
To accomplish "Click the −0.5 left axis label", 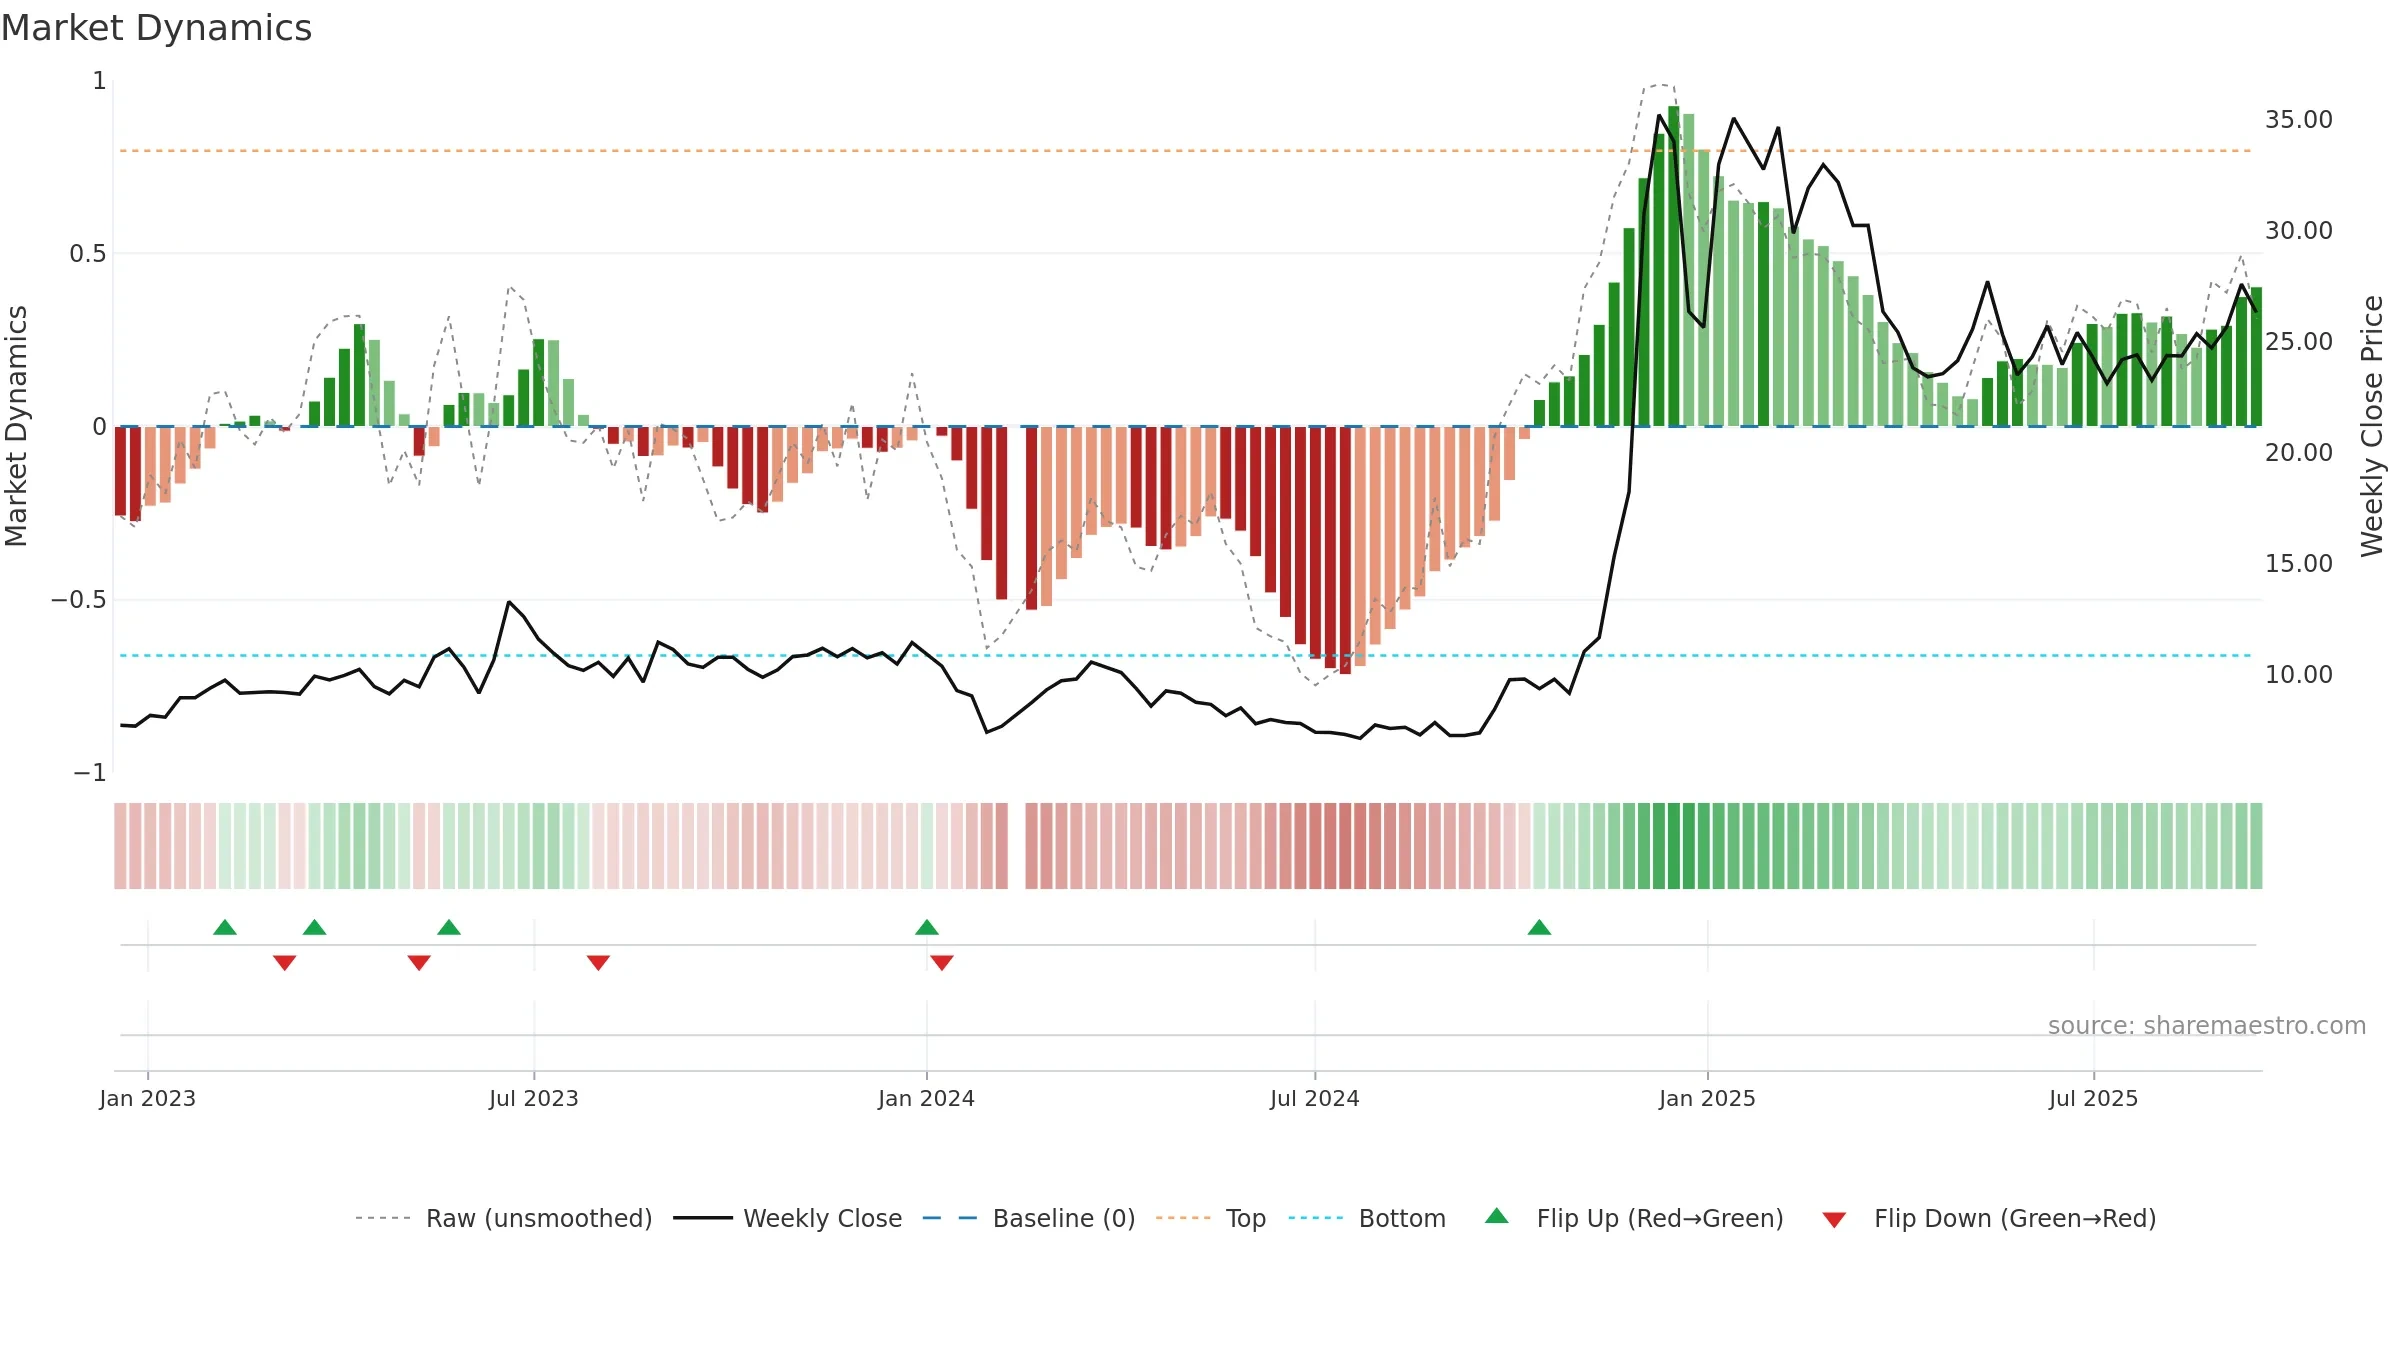I will click(79, 600).
